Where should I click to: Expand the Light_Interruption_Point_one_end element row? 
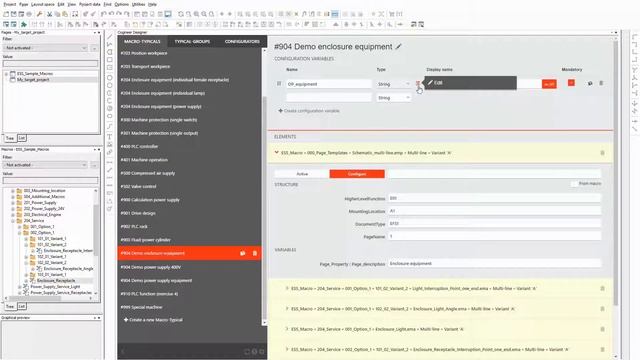point(287,288)
